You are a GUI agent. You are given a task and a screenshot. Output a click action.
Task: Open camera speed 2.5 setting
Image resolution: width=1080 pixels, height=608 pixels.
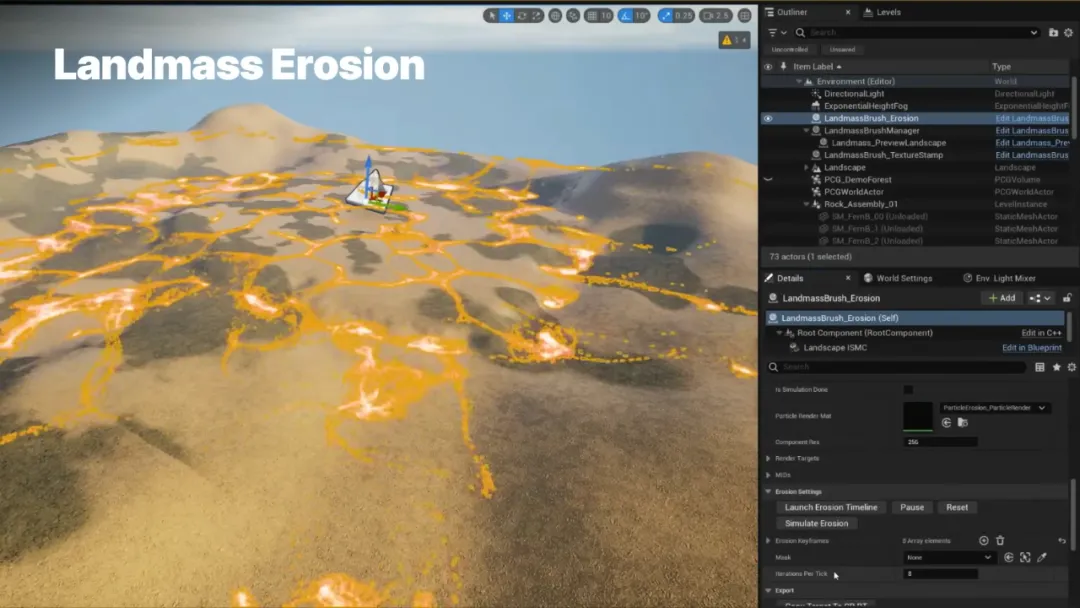coord(716,15)
